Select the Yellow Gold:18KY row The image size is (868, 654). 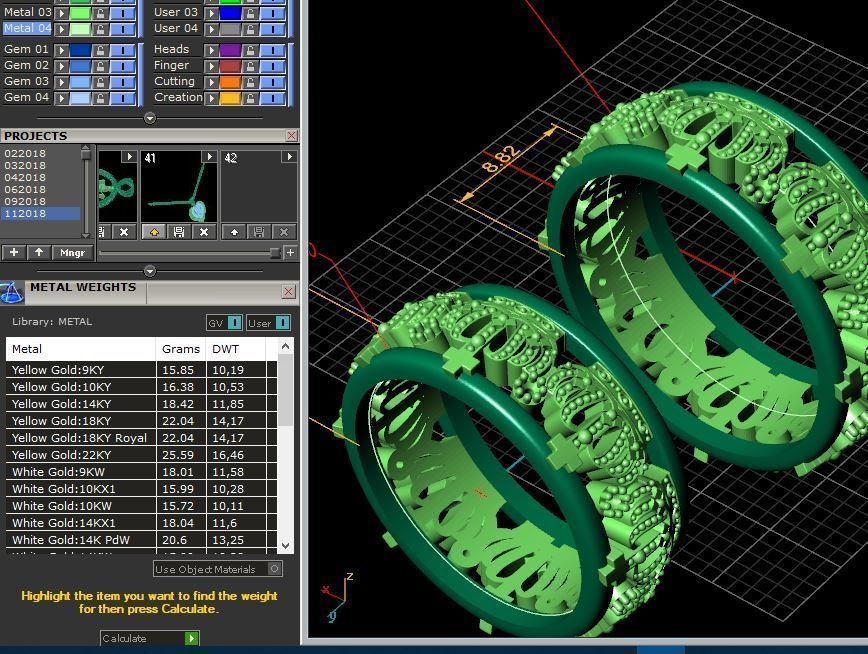click(141, 421)
